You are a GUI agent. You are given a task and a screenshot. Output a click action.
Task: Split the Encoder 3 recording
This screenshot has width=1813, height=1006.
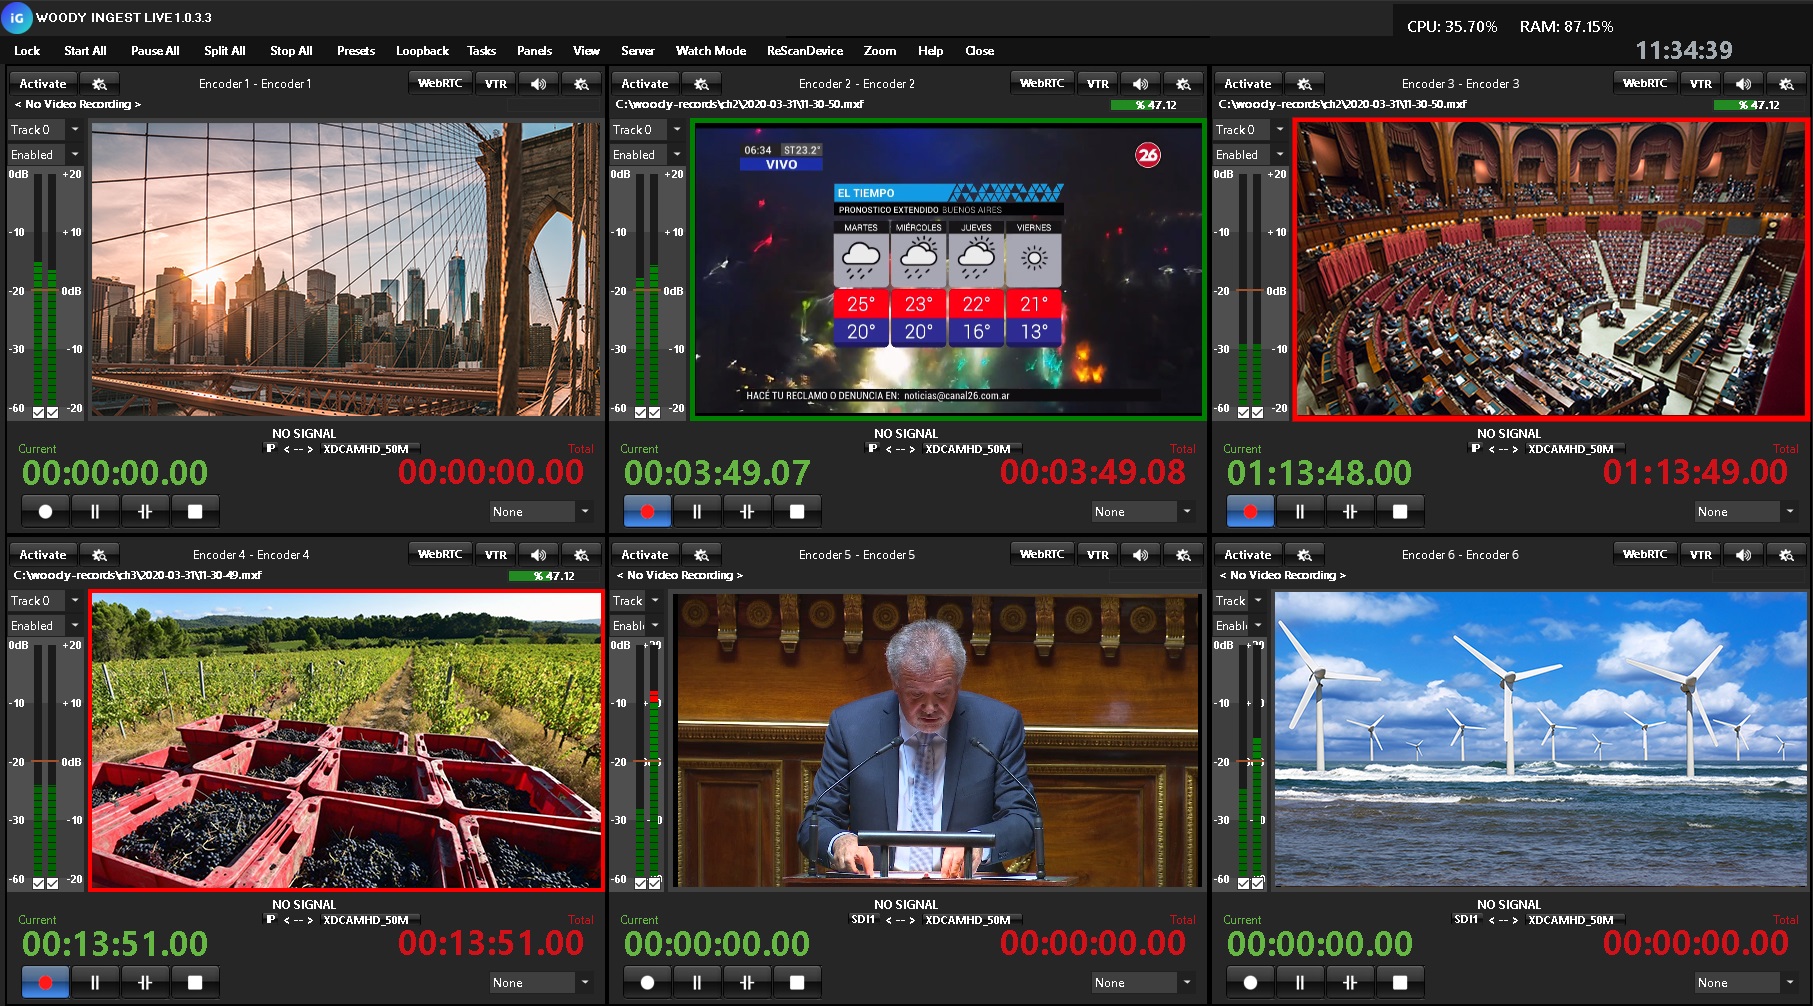1349,511
